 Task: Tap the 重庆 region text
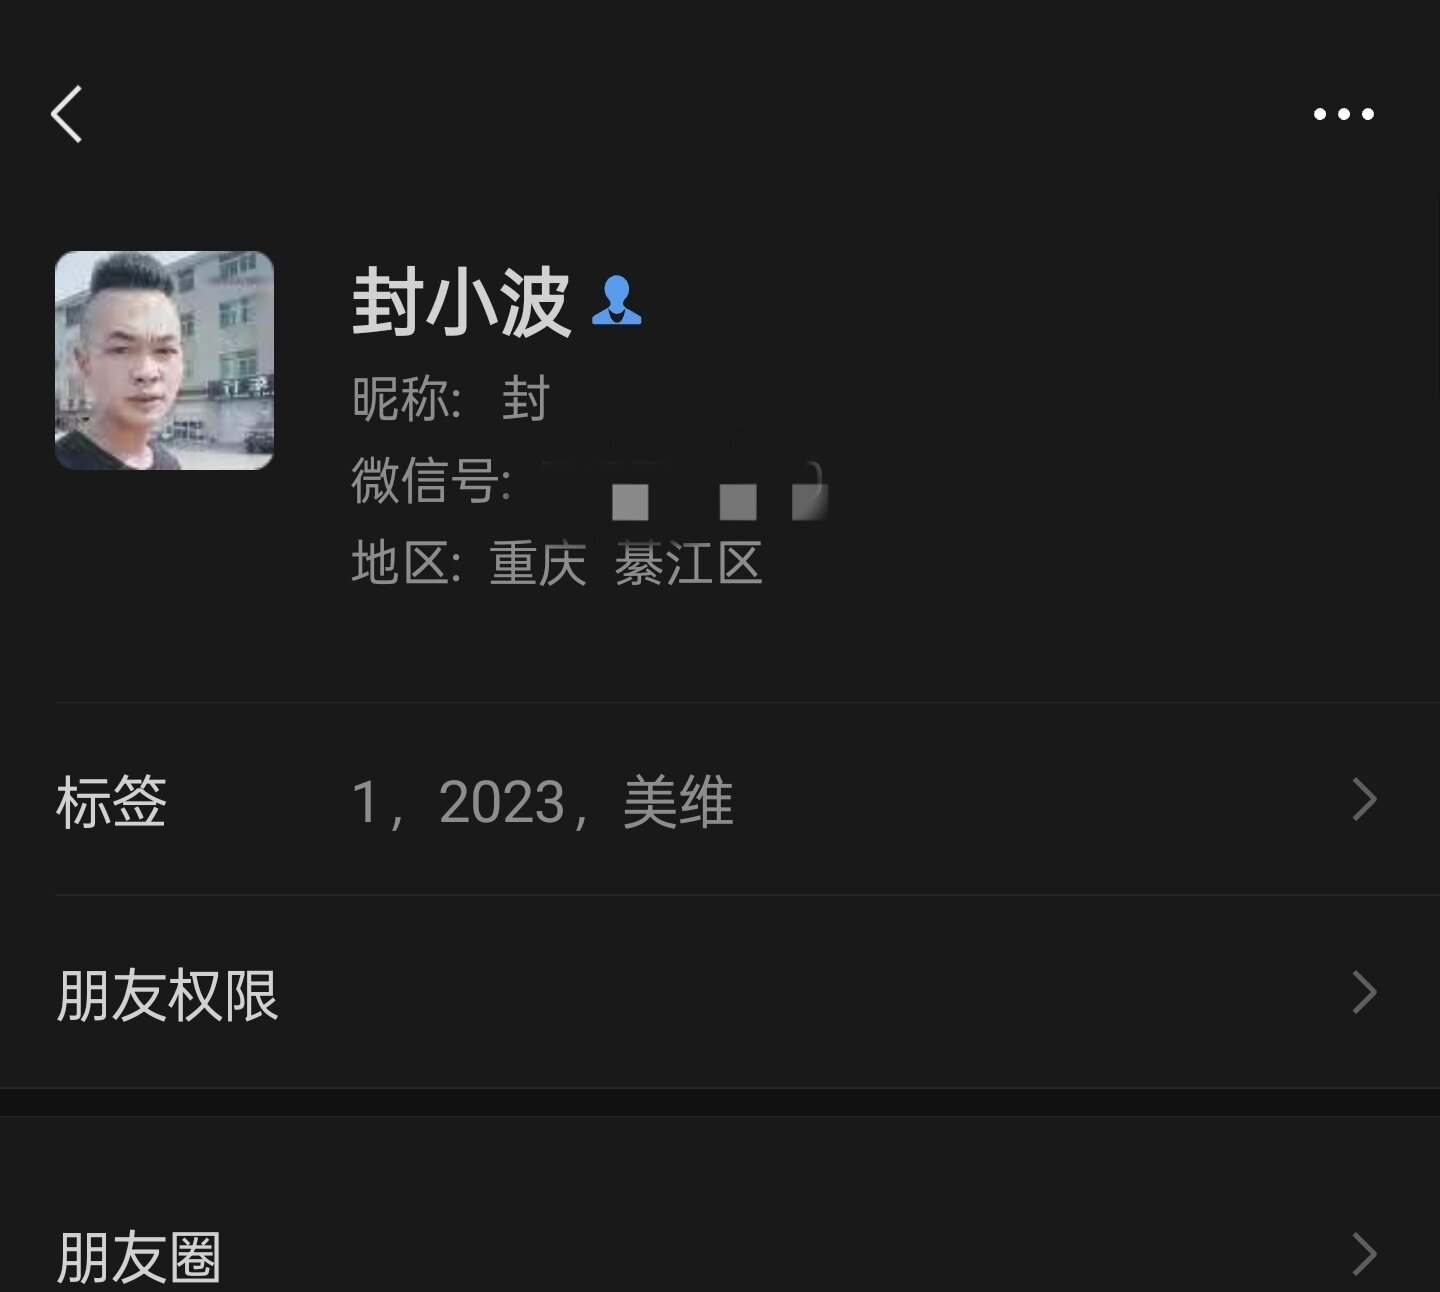click(x=538, y=563)
